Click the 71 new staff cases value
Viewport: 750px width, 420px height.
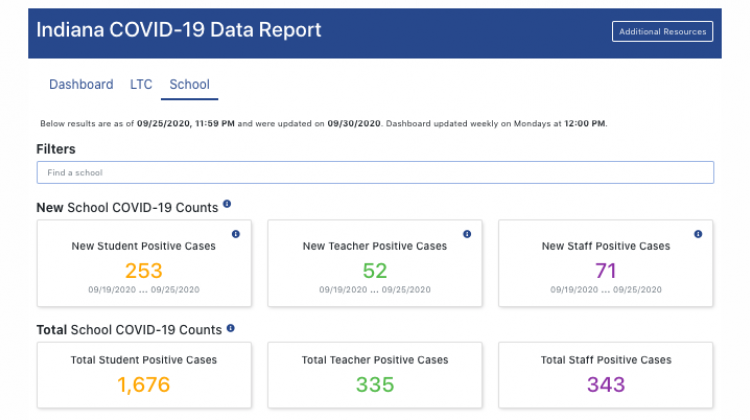pyautogui.click(x=606, y=271)
